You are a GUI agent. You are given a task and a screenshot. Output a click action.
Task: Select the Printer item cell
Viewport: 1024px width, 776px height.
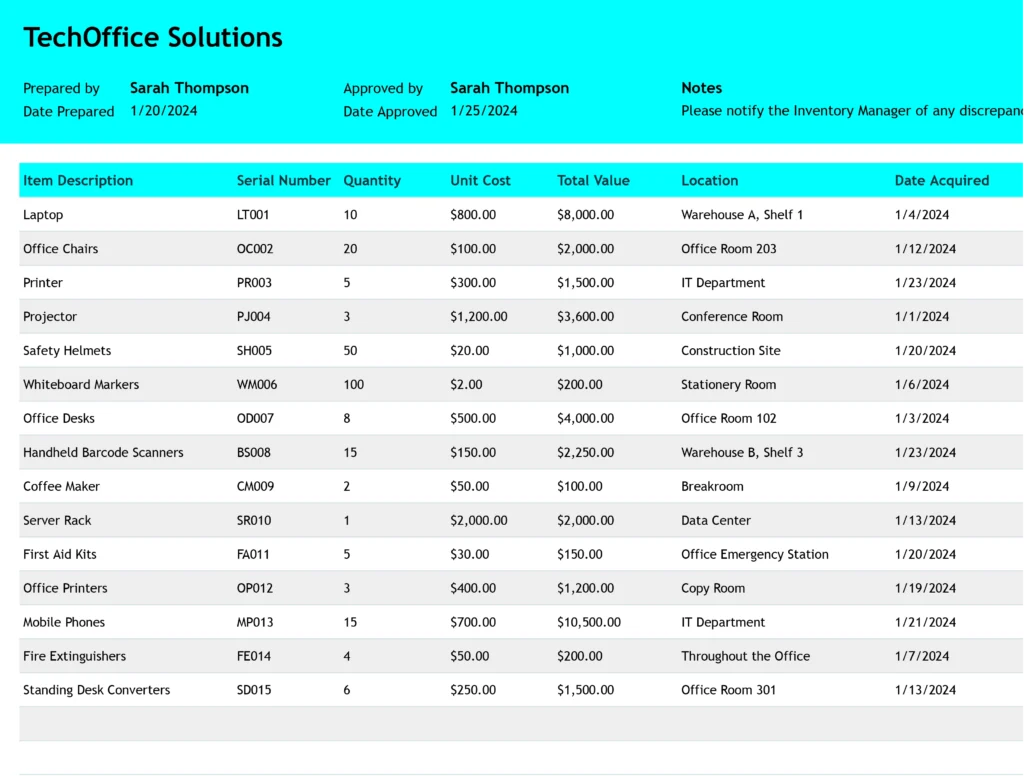[43, 283]
